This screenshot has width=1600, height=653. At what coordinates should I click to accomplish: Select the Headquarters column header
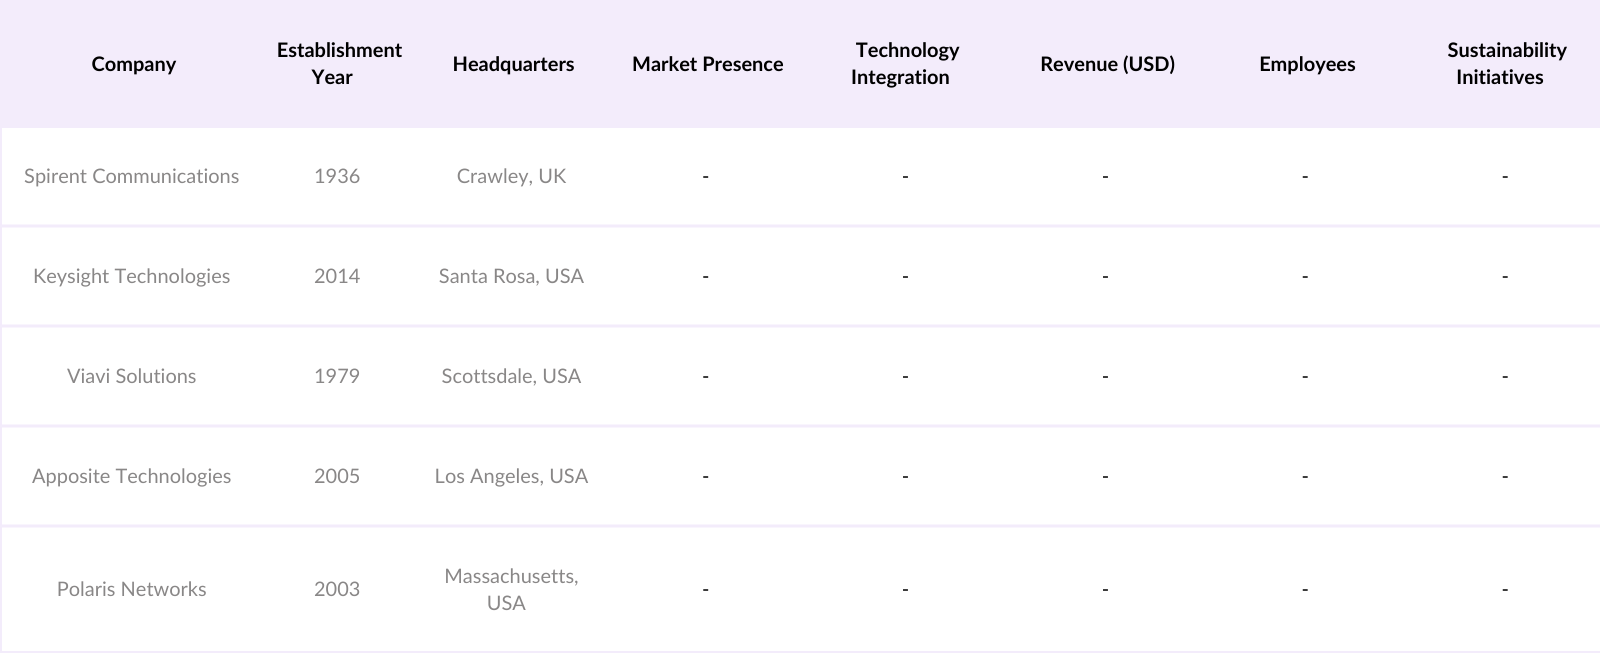[513, 64]
